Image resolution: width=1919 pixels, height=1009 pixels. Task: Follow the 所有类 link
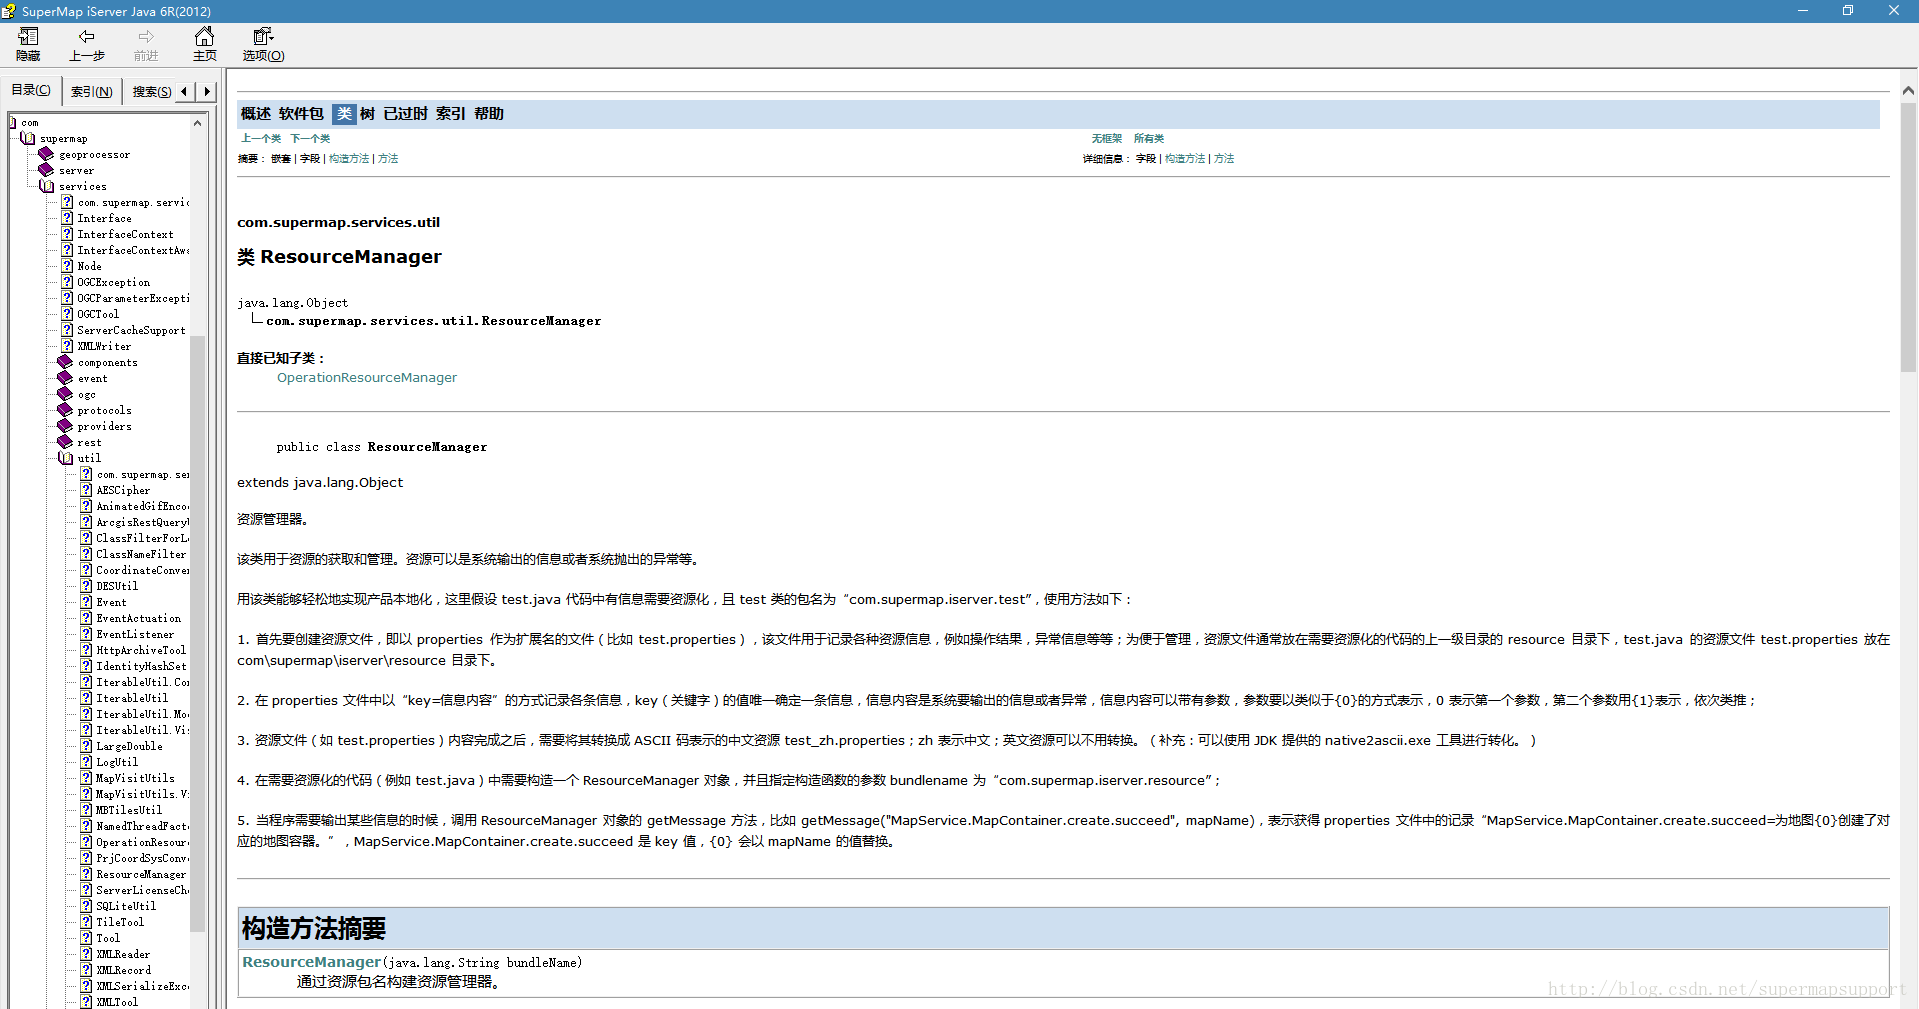pyautogui.click(x=1149, y=139)
